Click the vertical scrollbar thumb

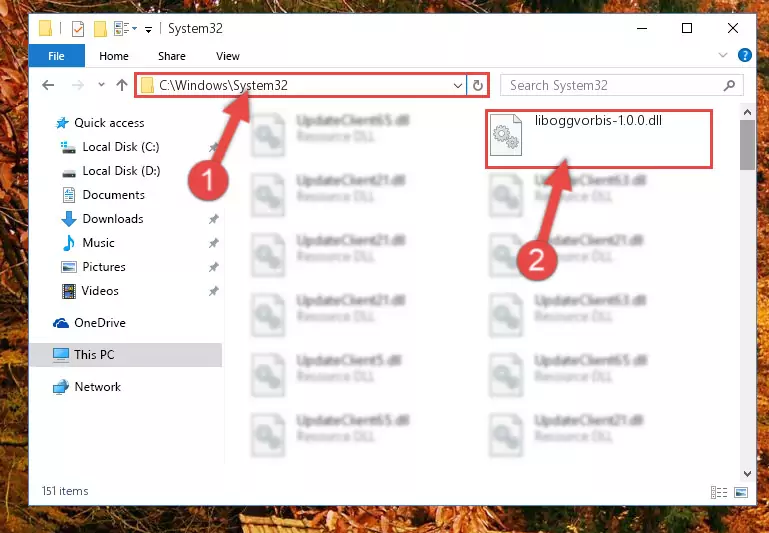747,145
